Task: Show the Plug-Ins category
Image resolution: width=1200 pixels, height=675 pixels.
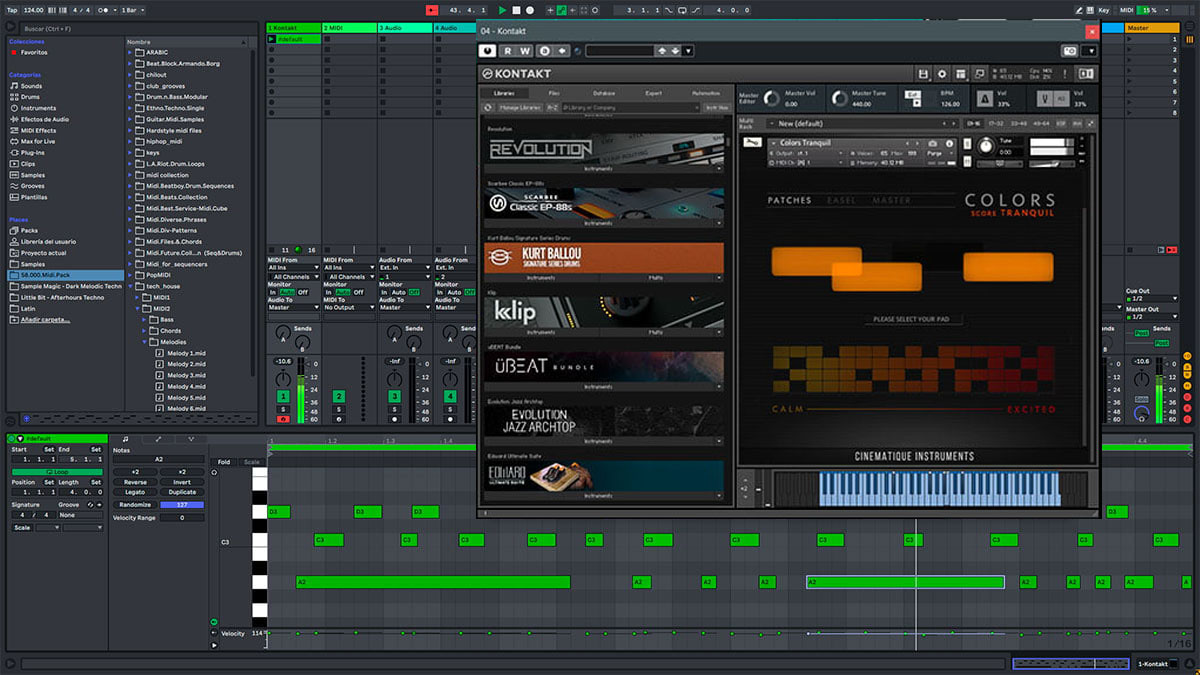Action: click(33, 153)
